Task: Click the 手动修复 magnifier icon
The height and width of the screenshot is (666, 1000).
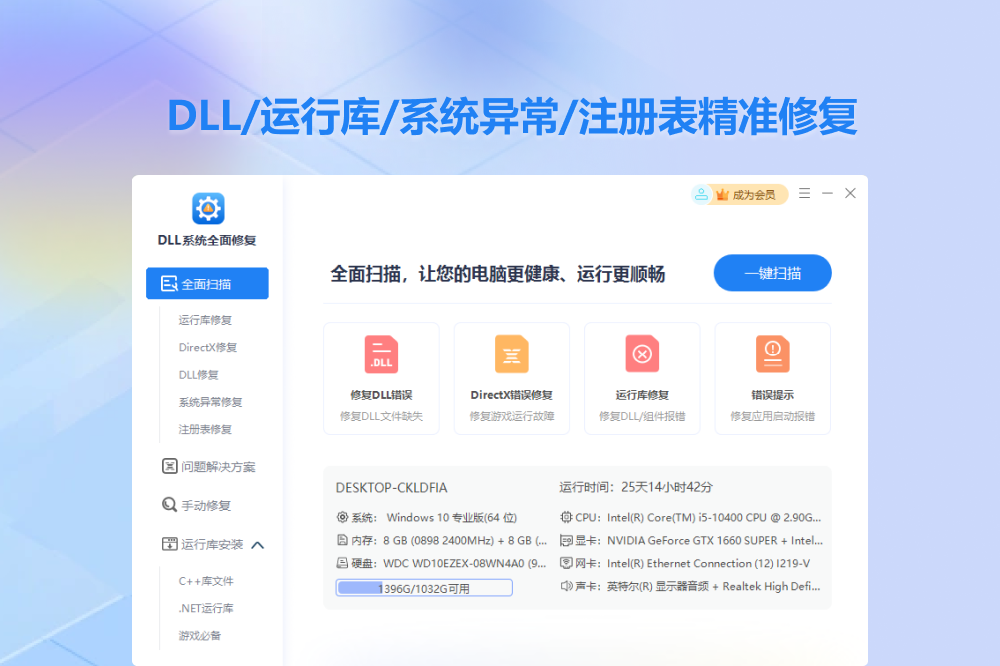Action: click(169, 505)
